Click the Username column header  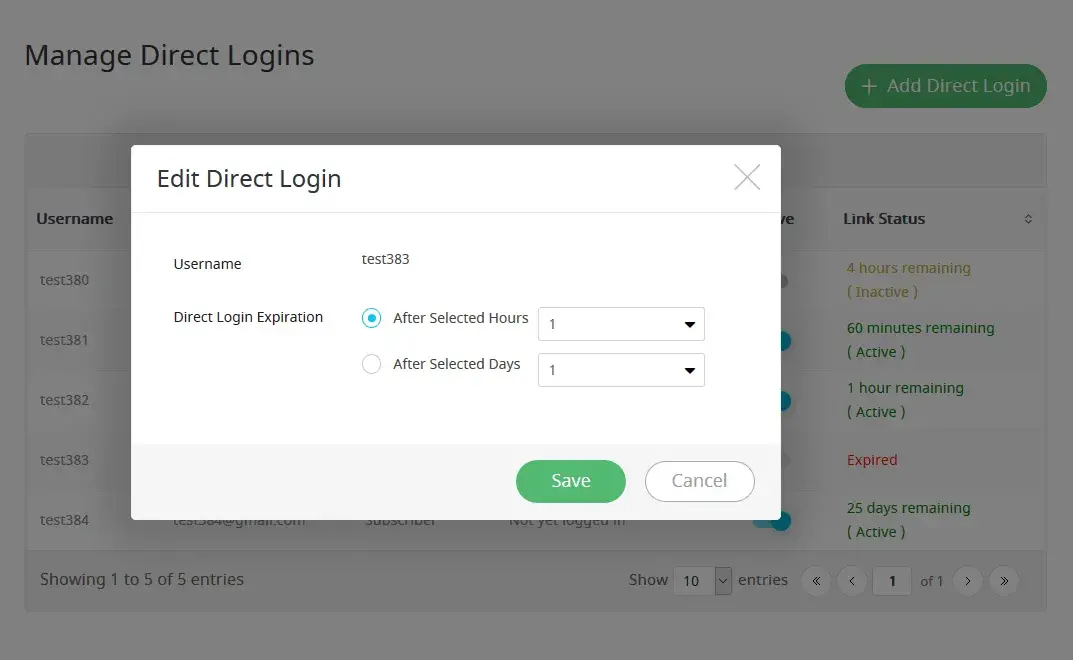point(75,219)
